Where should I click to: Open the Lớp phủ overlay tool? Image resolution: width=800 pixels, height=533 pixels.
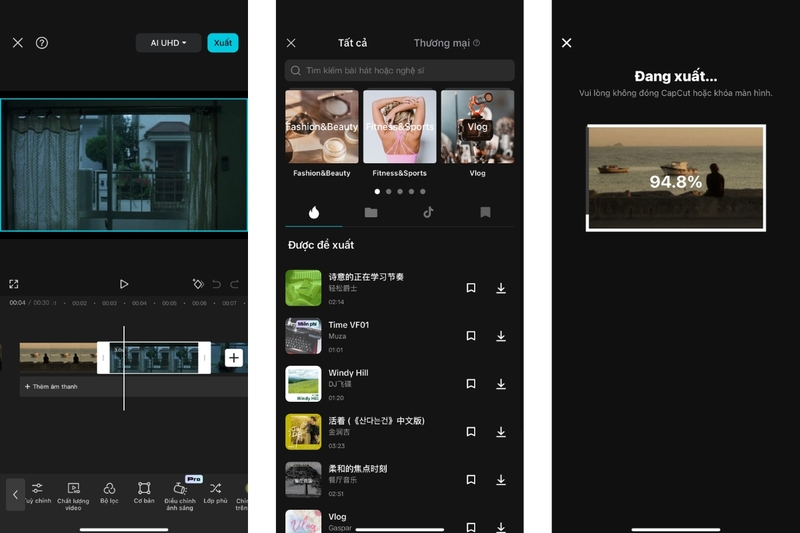click(215, 494)
